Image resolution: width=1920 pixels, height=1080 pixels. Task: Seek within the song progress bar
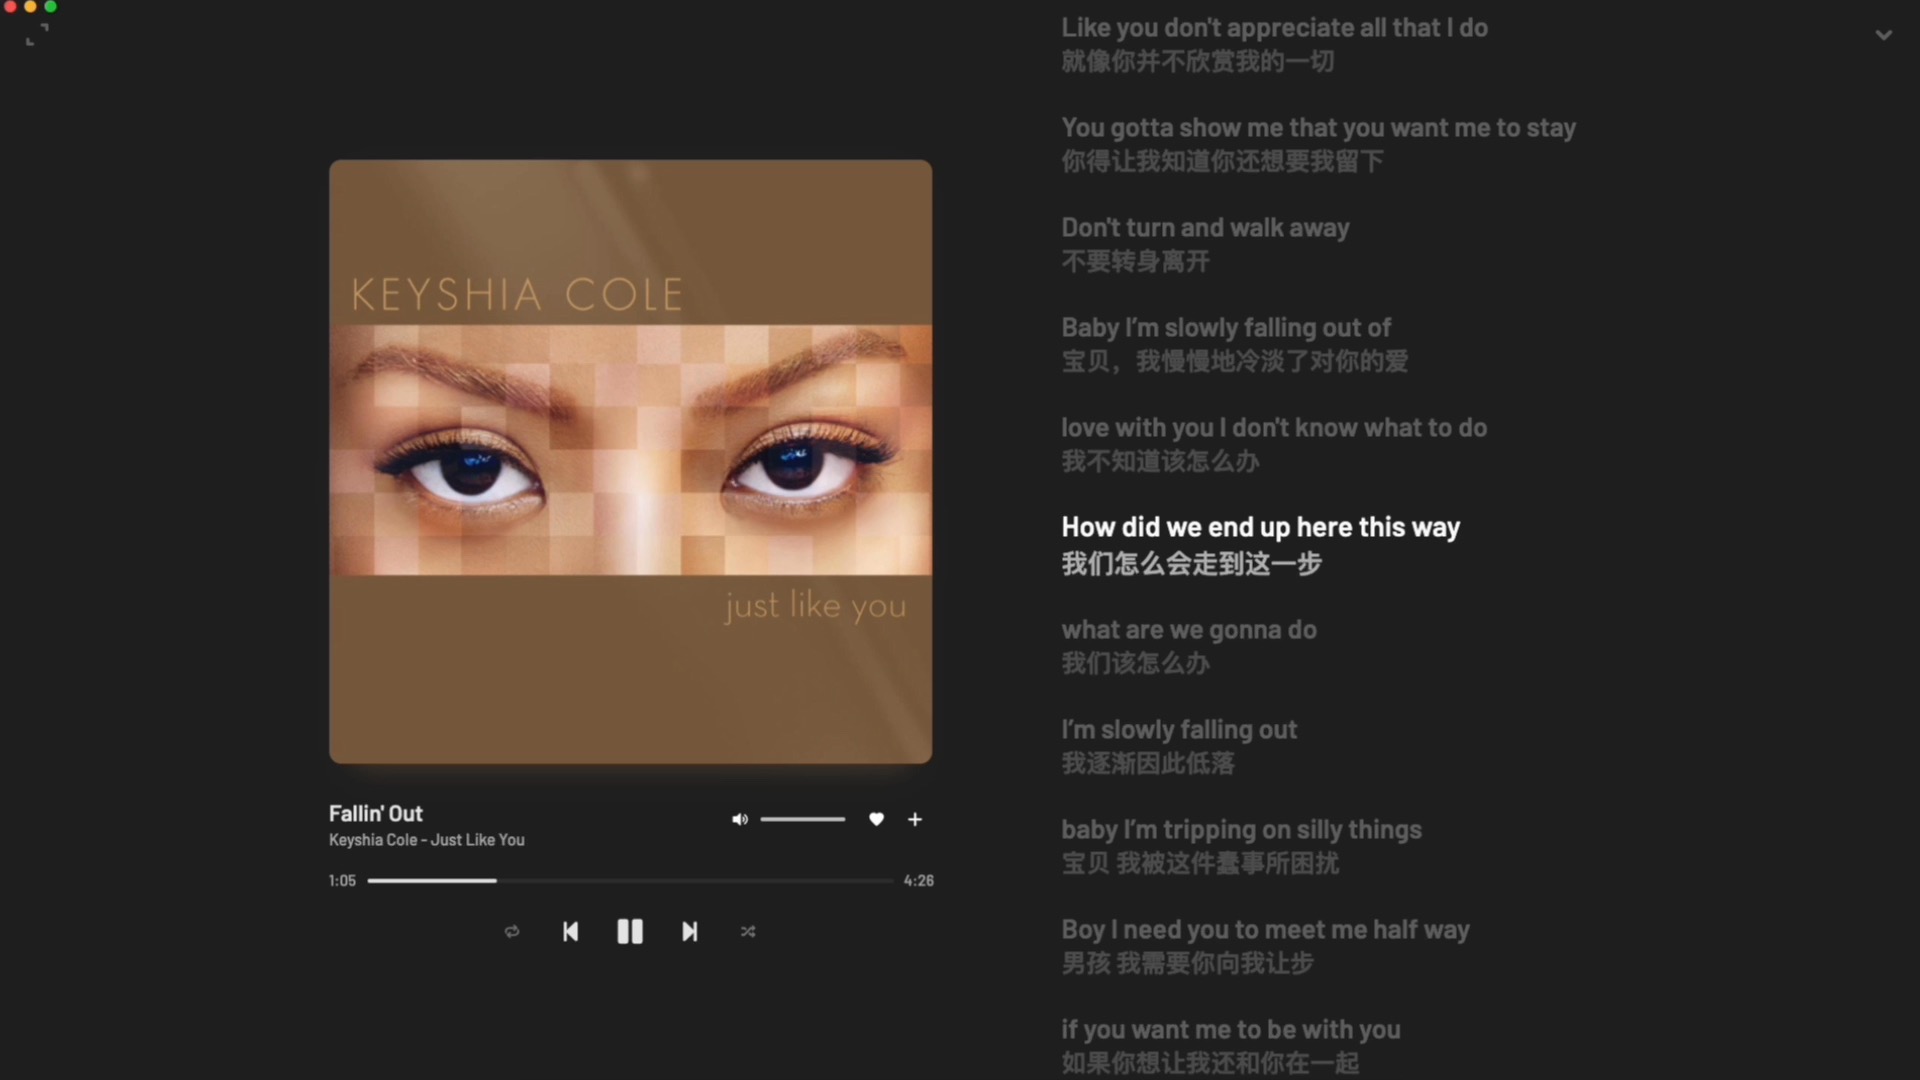coord(630,881)
